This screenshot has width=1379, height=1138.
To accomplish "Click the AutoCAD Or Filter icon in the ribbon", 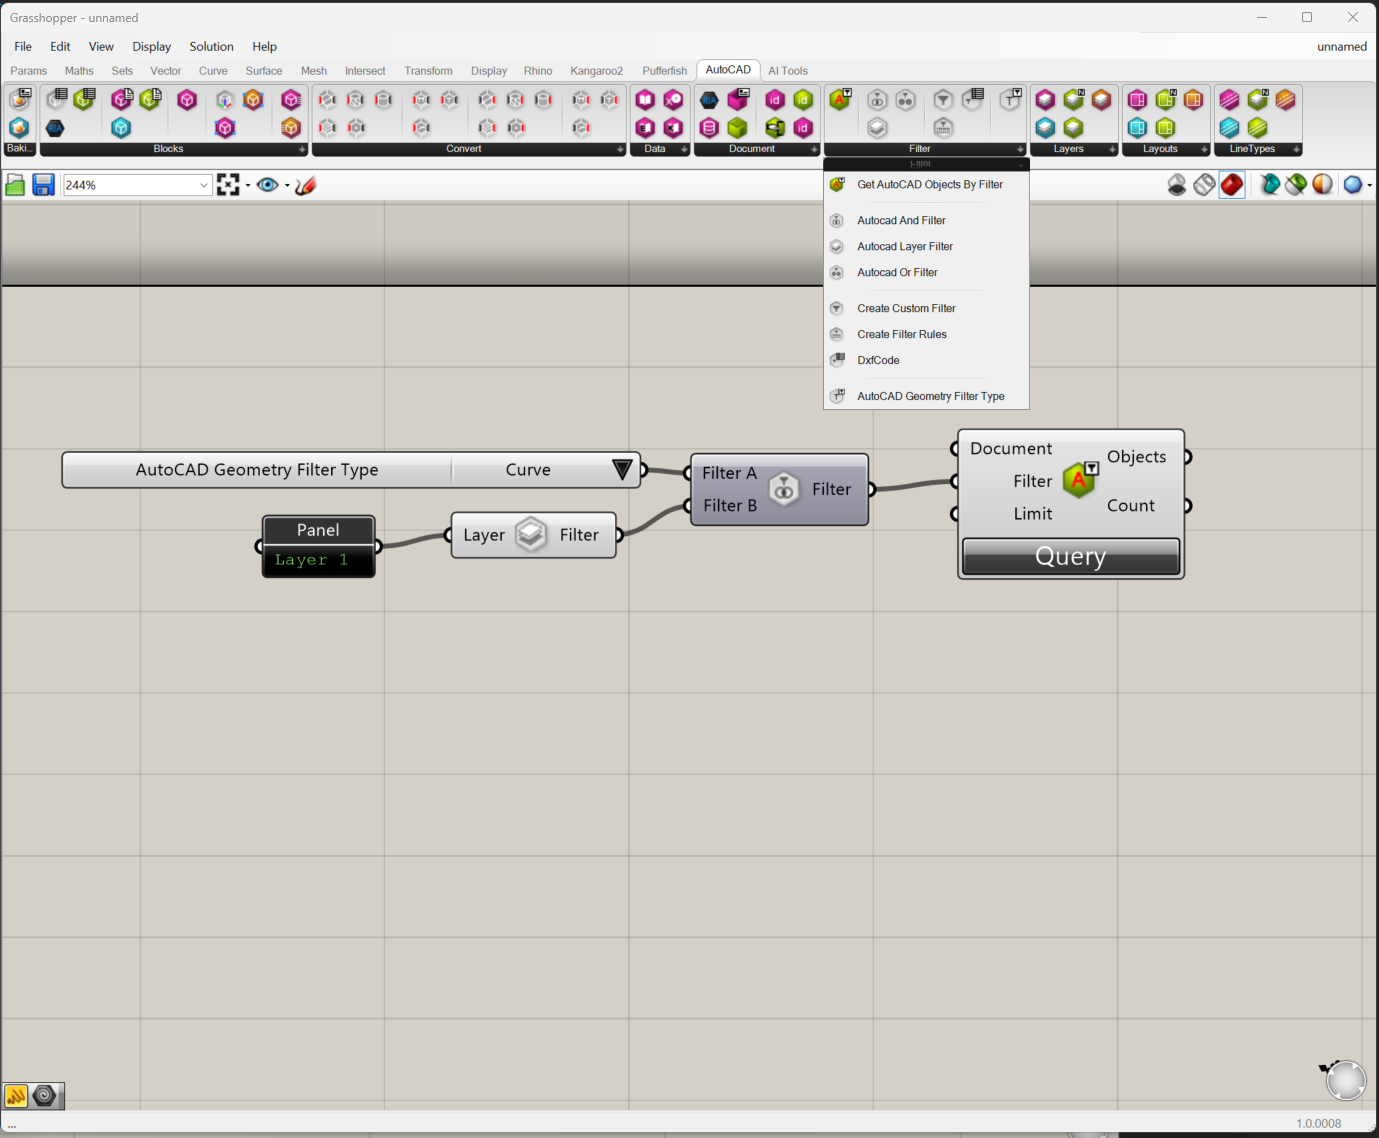I will coord(905,99).
